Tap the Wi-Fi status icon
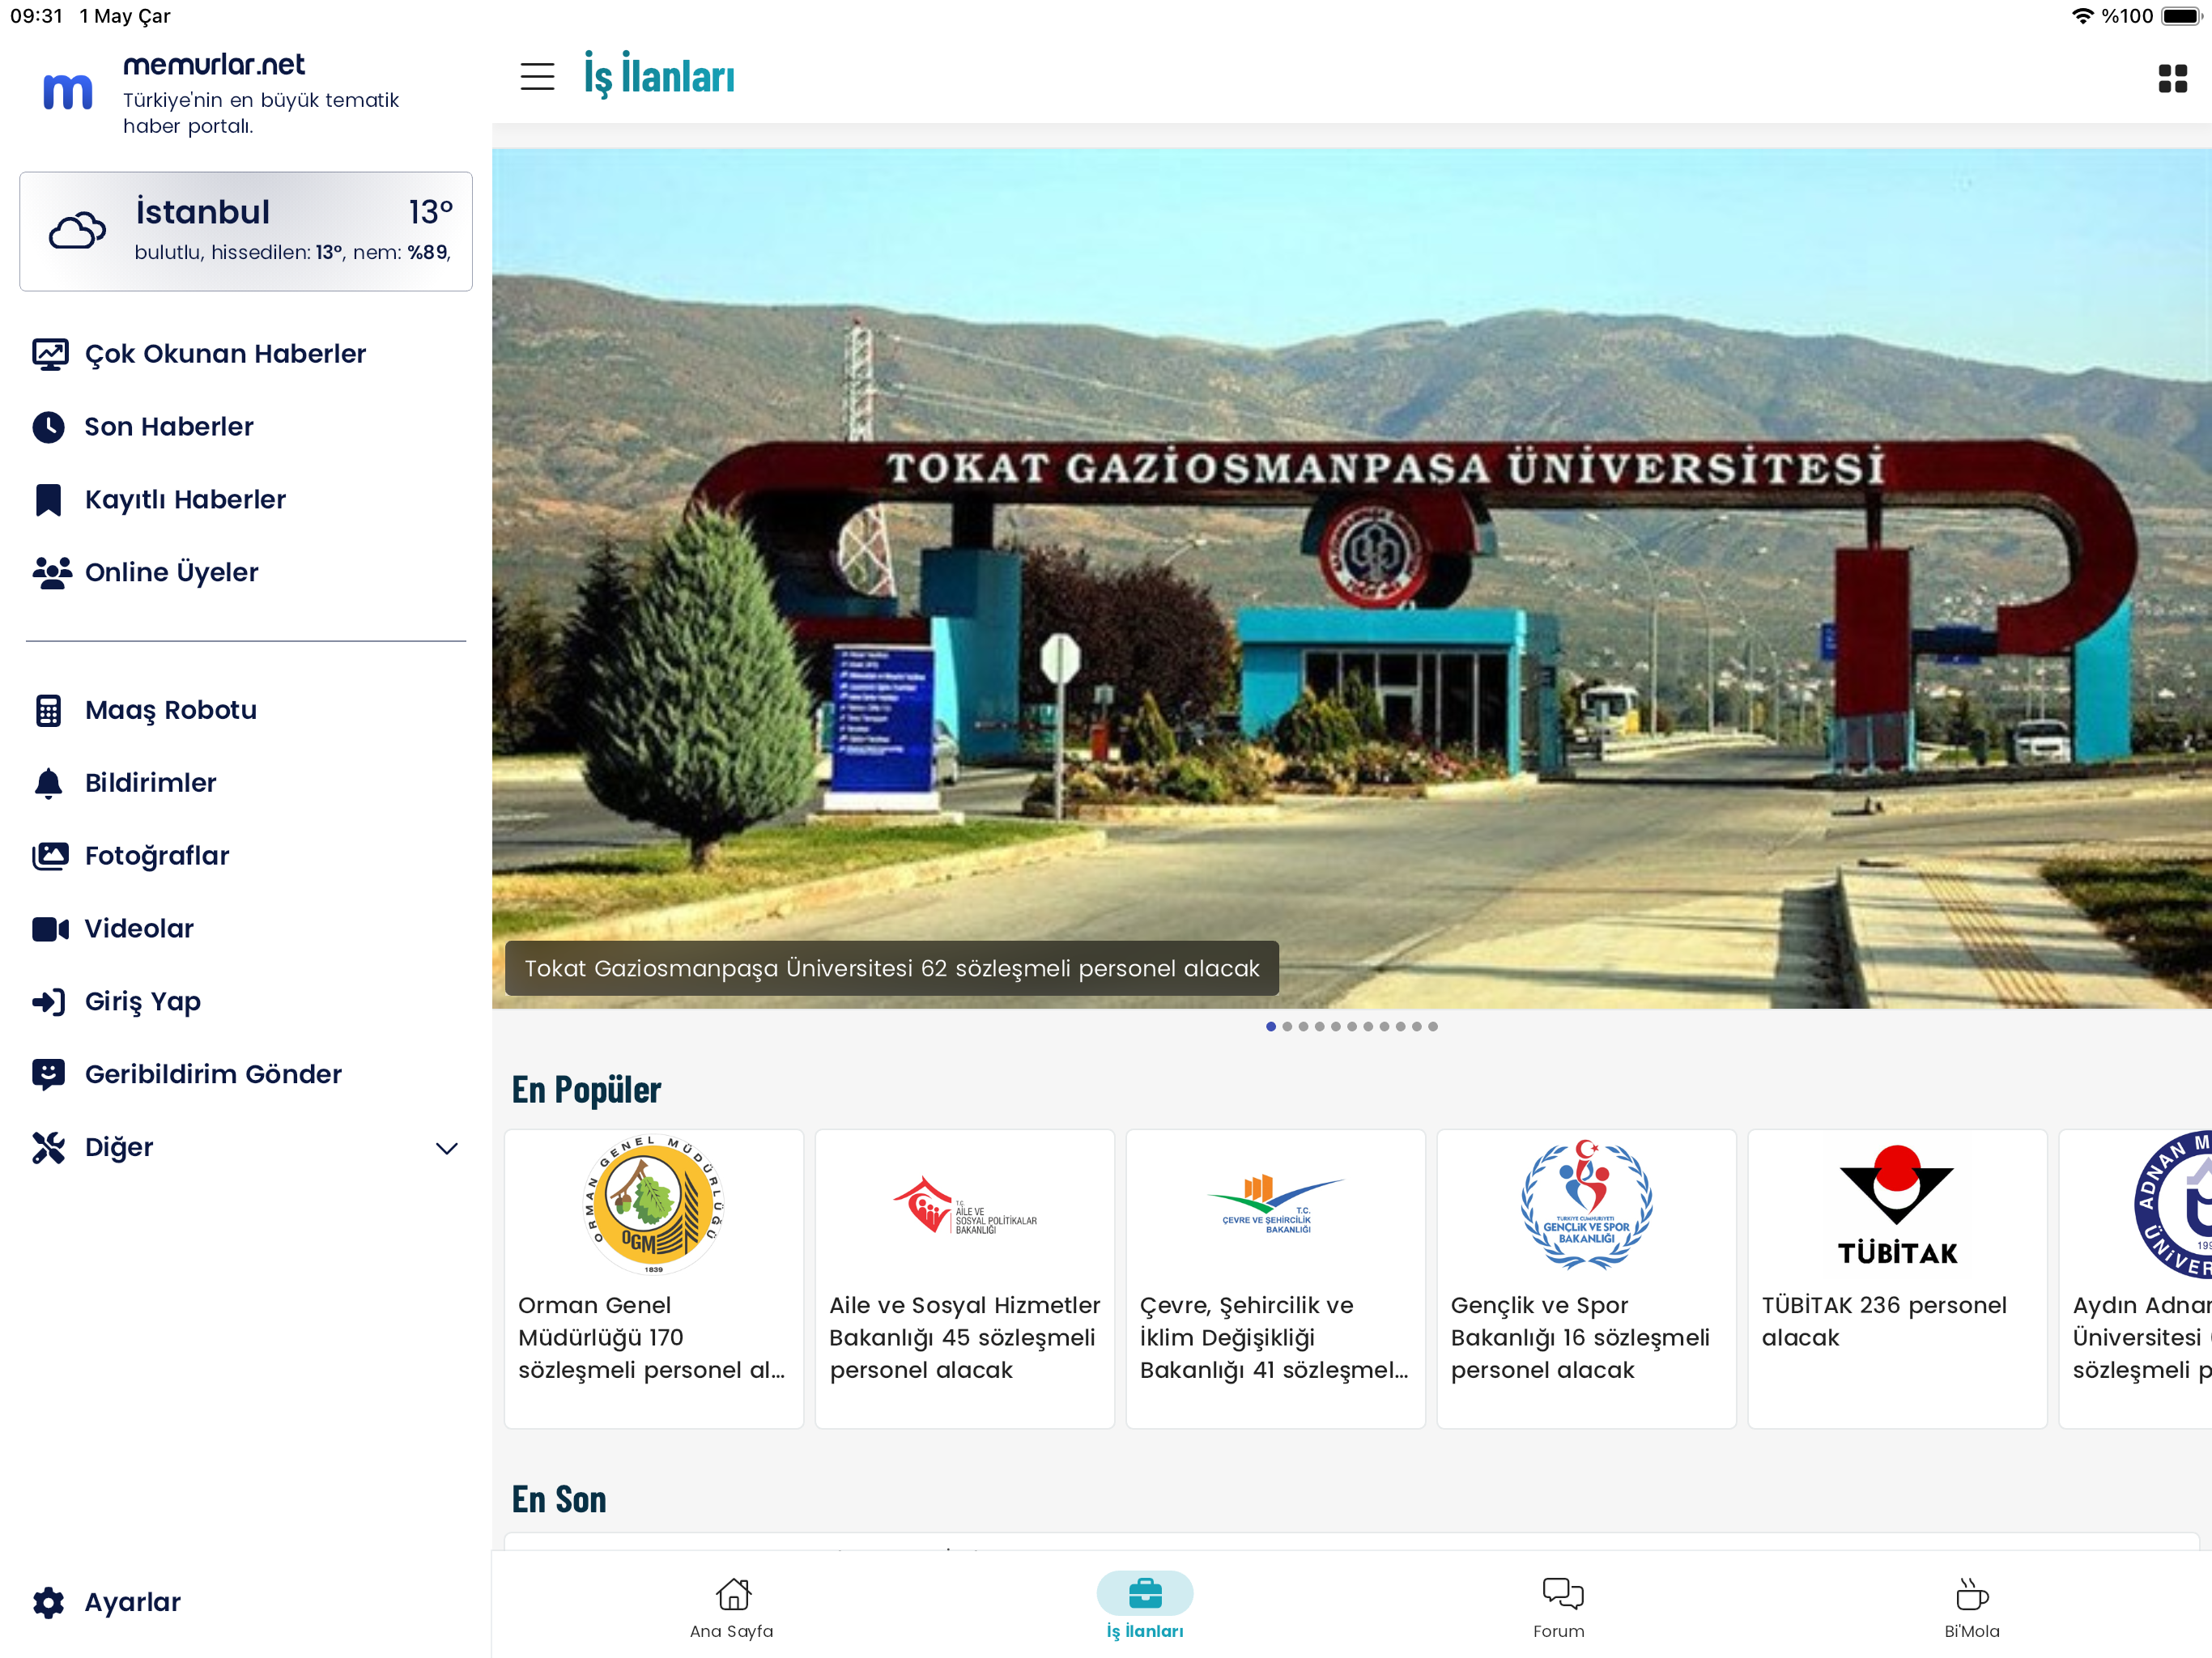Viewport: 2212px width, 1658px height. tap(2082, 16)
